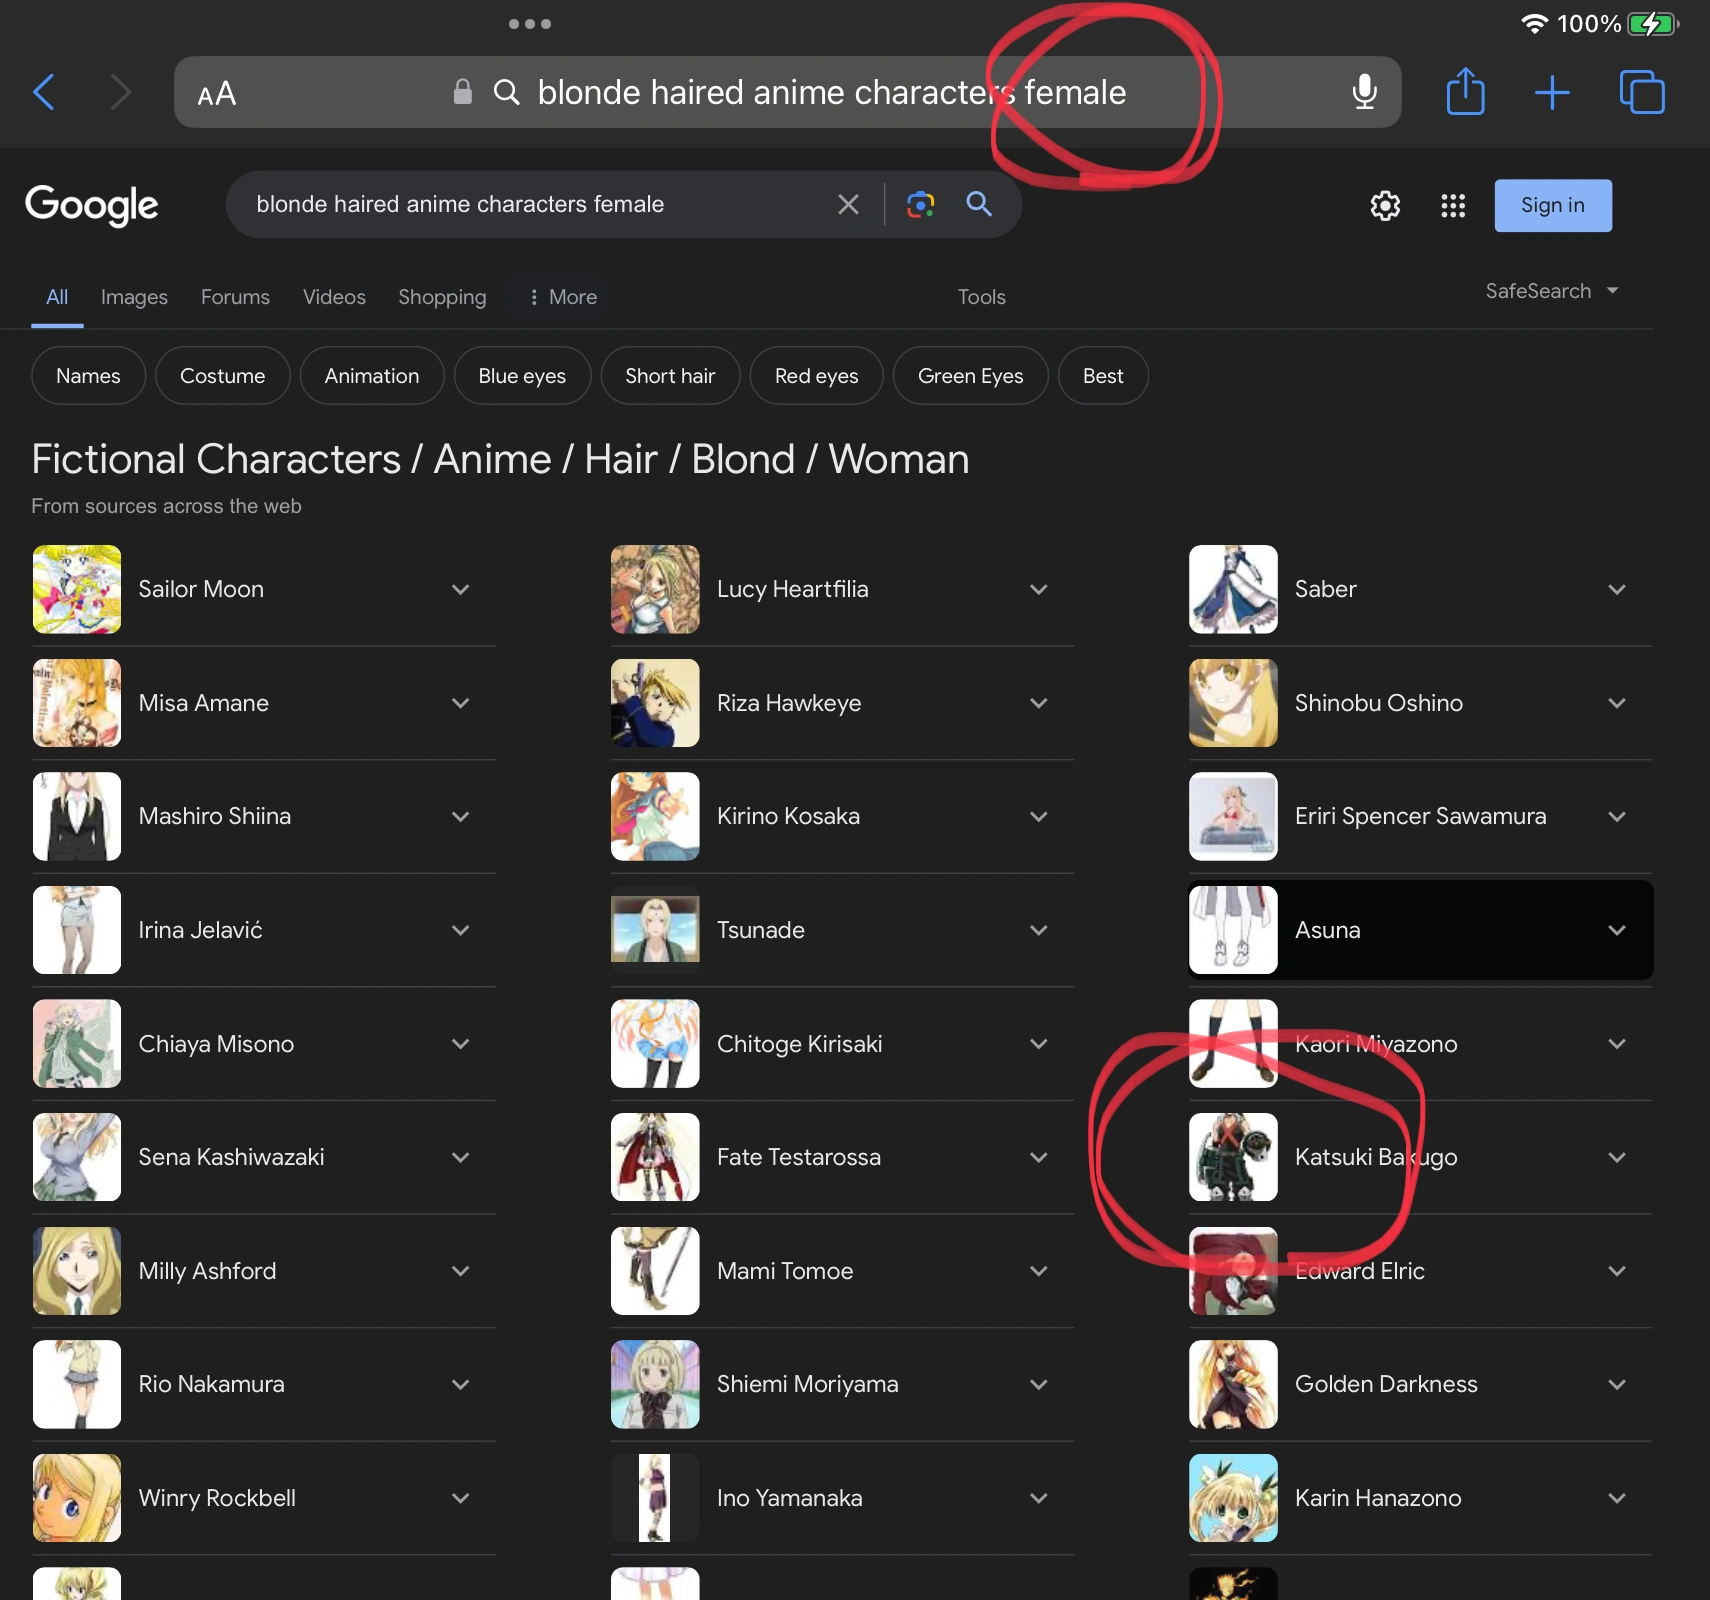Screen dimensions: 1710x1600
Task: Clear the search query with the X
Action: (x=848, y=204)
